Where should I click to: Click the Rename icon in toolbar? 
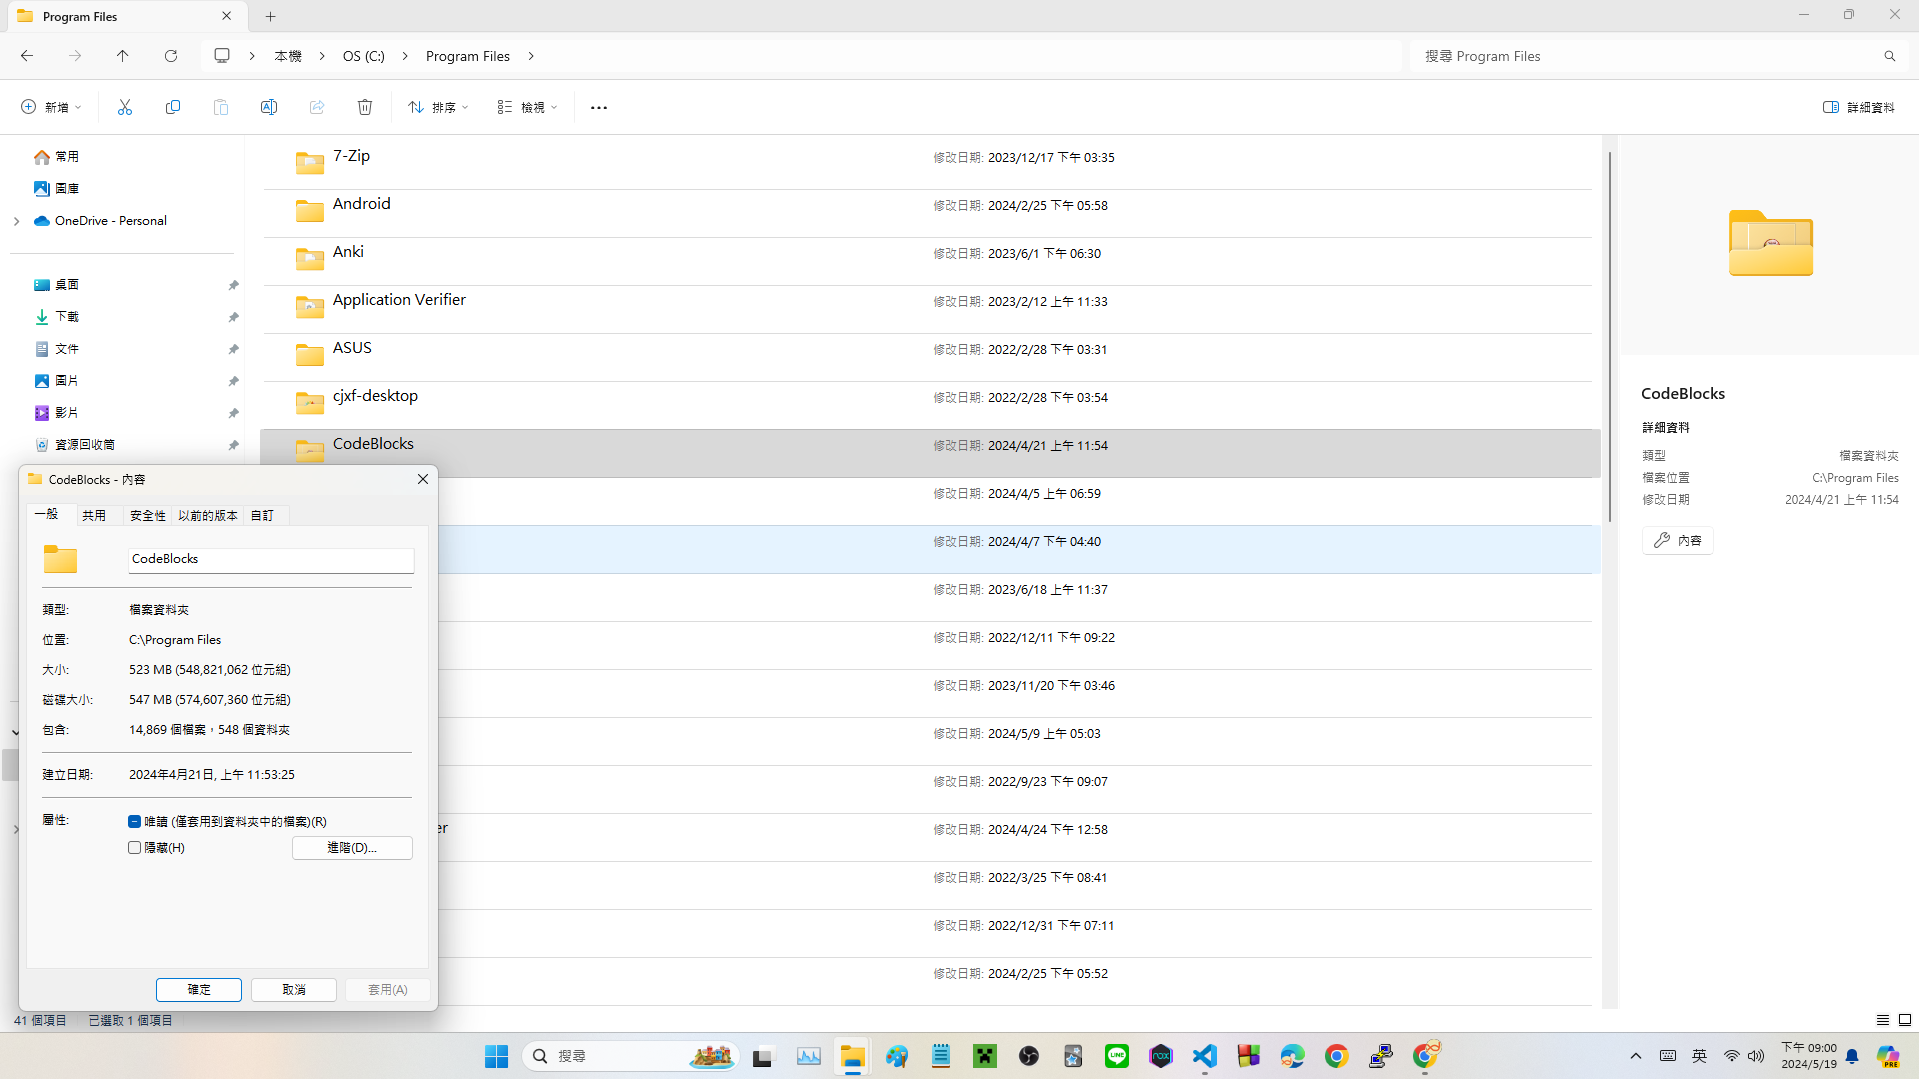[x=269, y=107]
